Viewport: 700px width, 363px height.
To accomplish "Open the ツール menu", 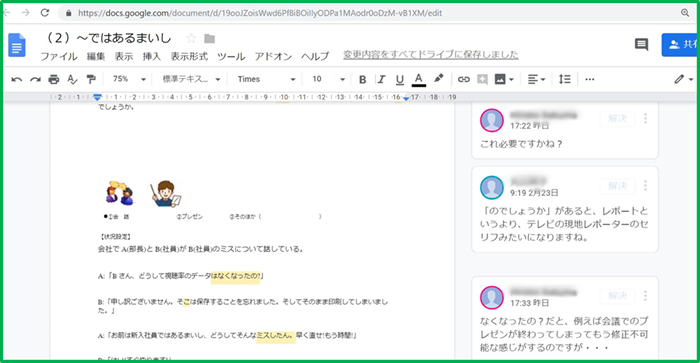I will coord(231,56).
